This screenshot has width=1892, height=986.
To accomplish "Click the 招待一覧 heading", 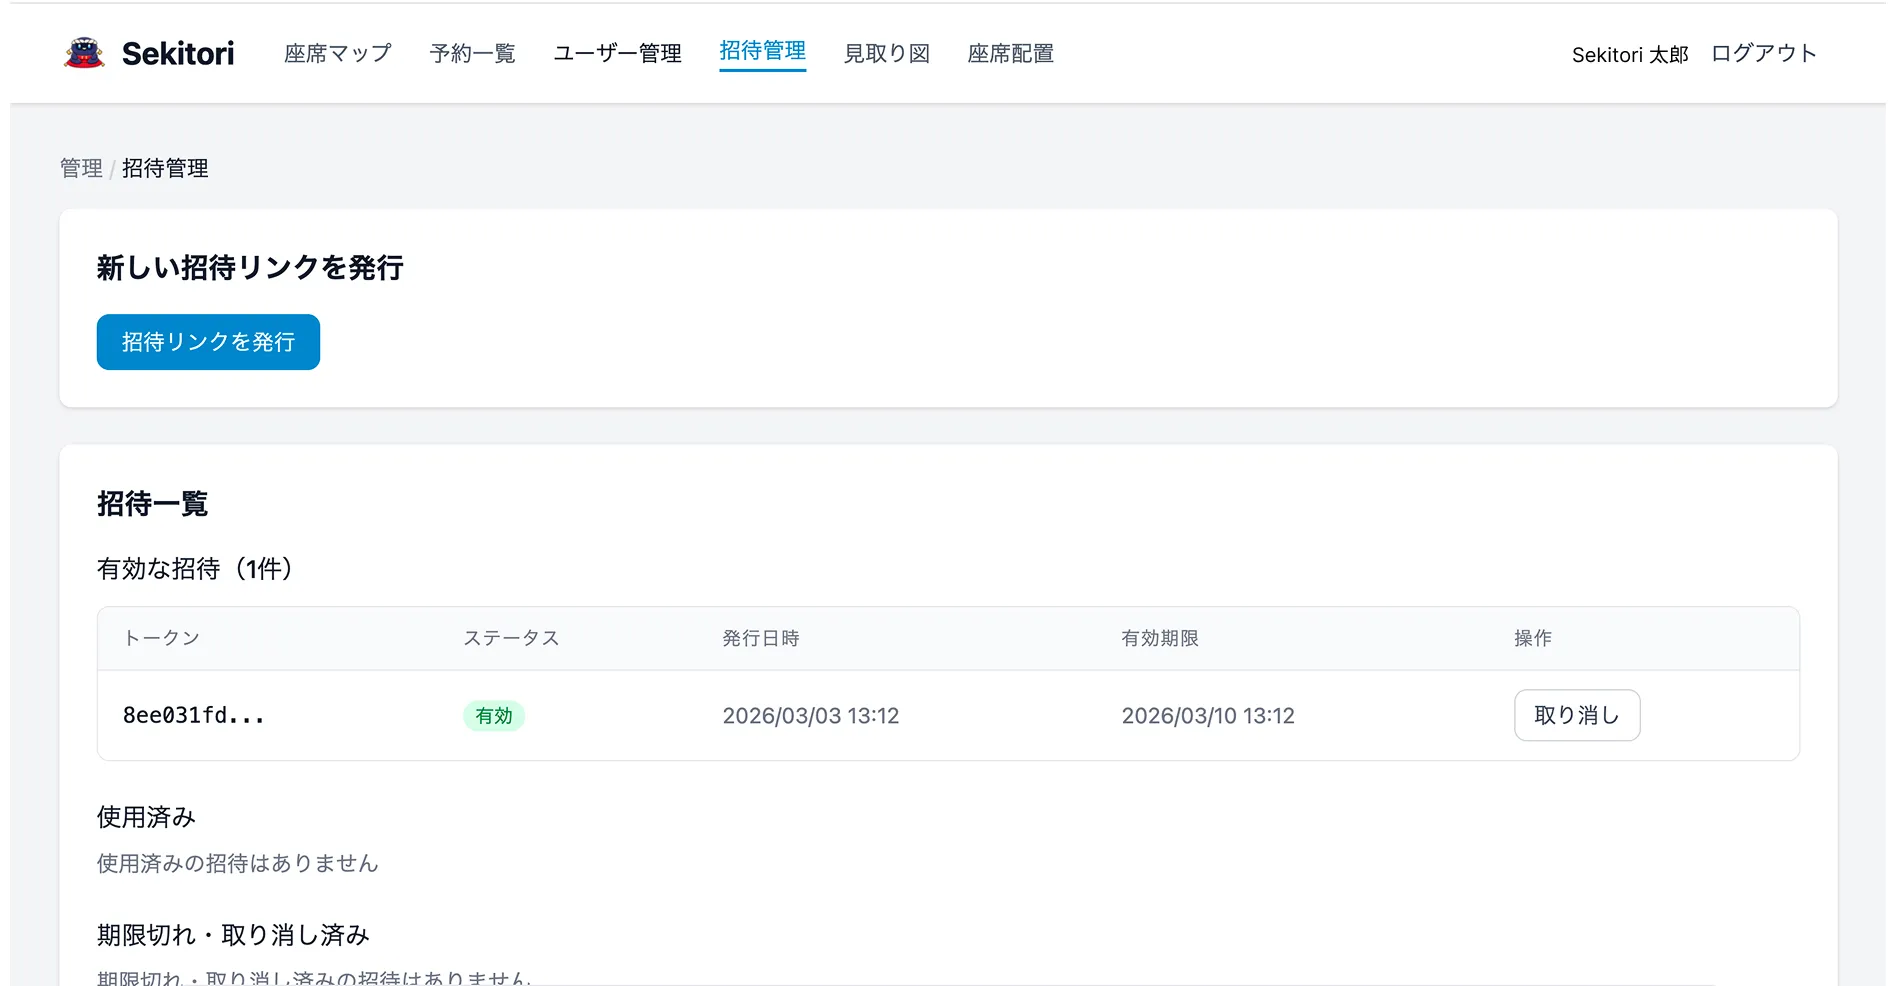I will pyautogui.click(x=152, y=504).
